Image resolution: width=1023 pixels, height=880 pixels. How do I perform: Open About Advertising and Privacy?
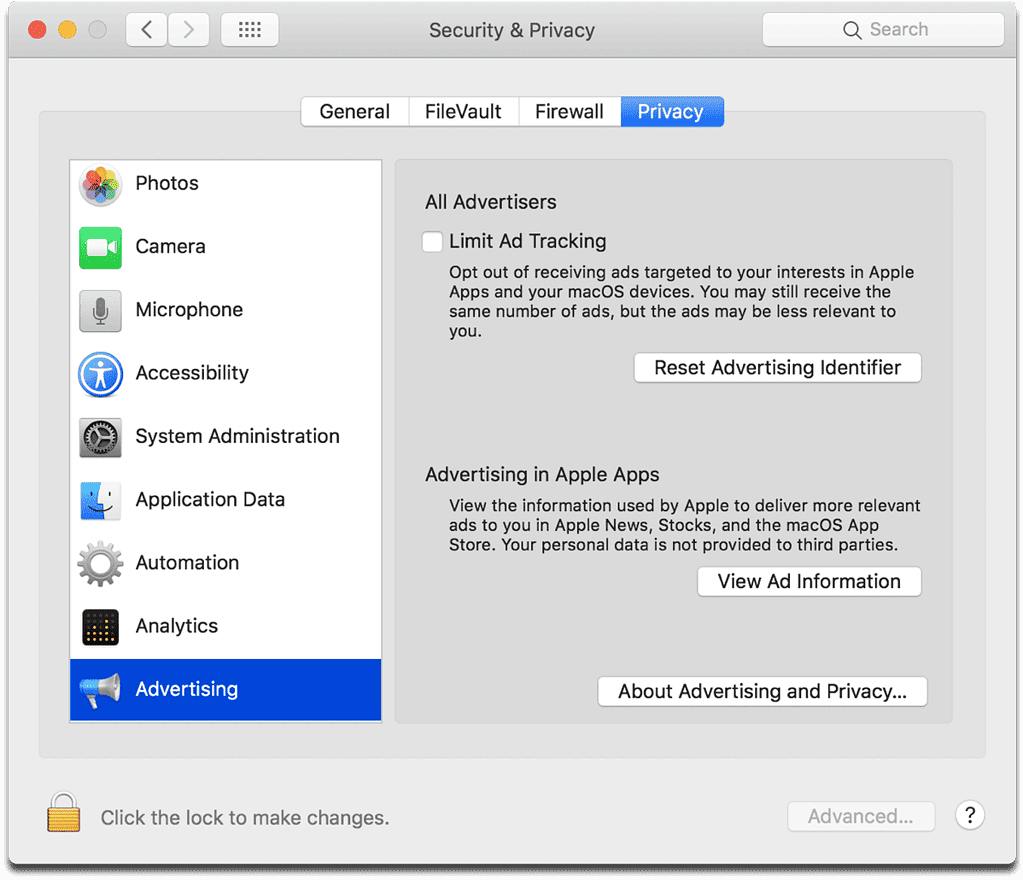762,692
